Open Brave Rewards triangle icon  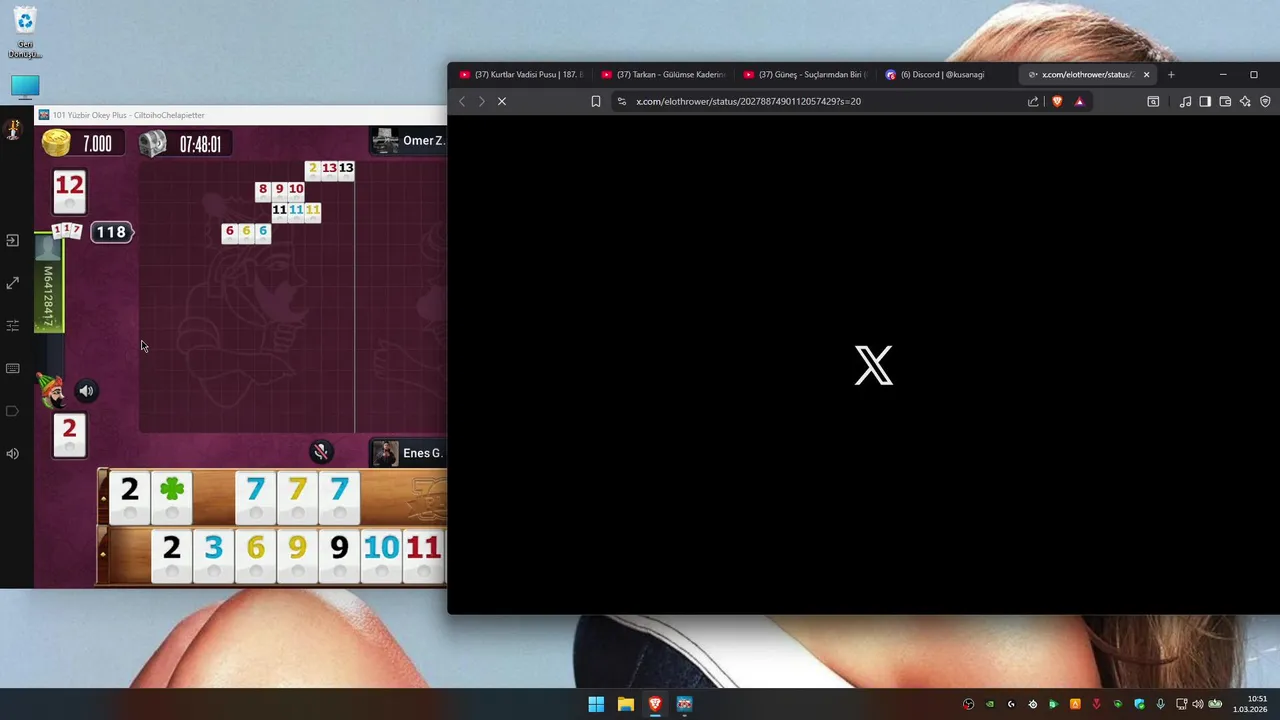click(1079, 101)
